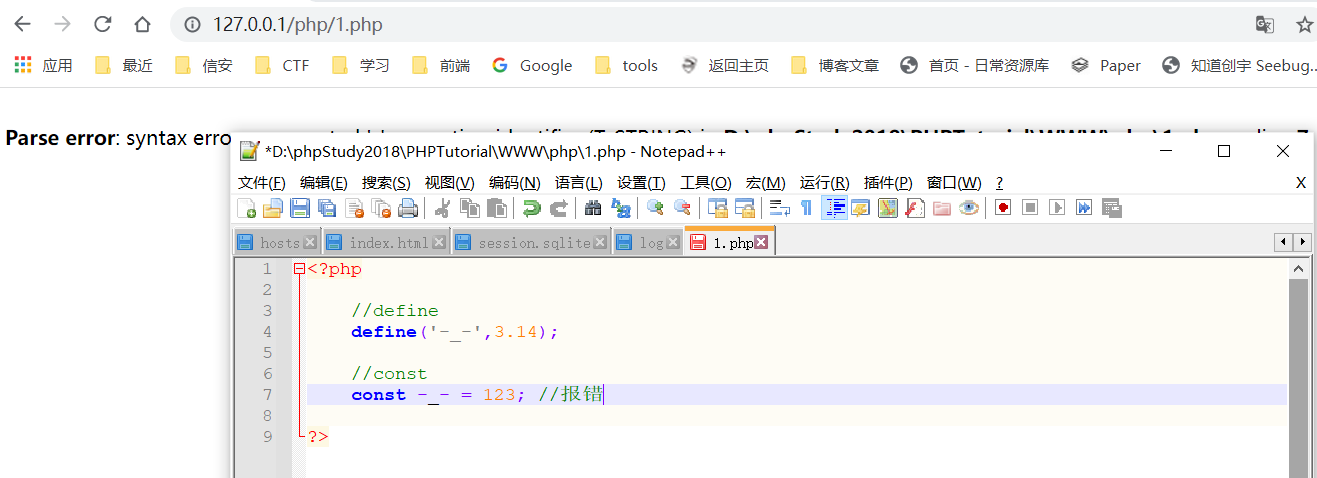The image size is (1317, 478).
Task: Click the Close All toolbar icon
Action: (381, 207)
